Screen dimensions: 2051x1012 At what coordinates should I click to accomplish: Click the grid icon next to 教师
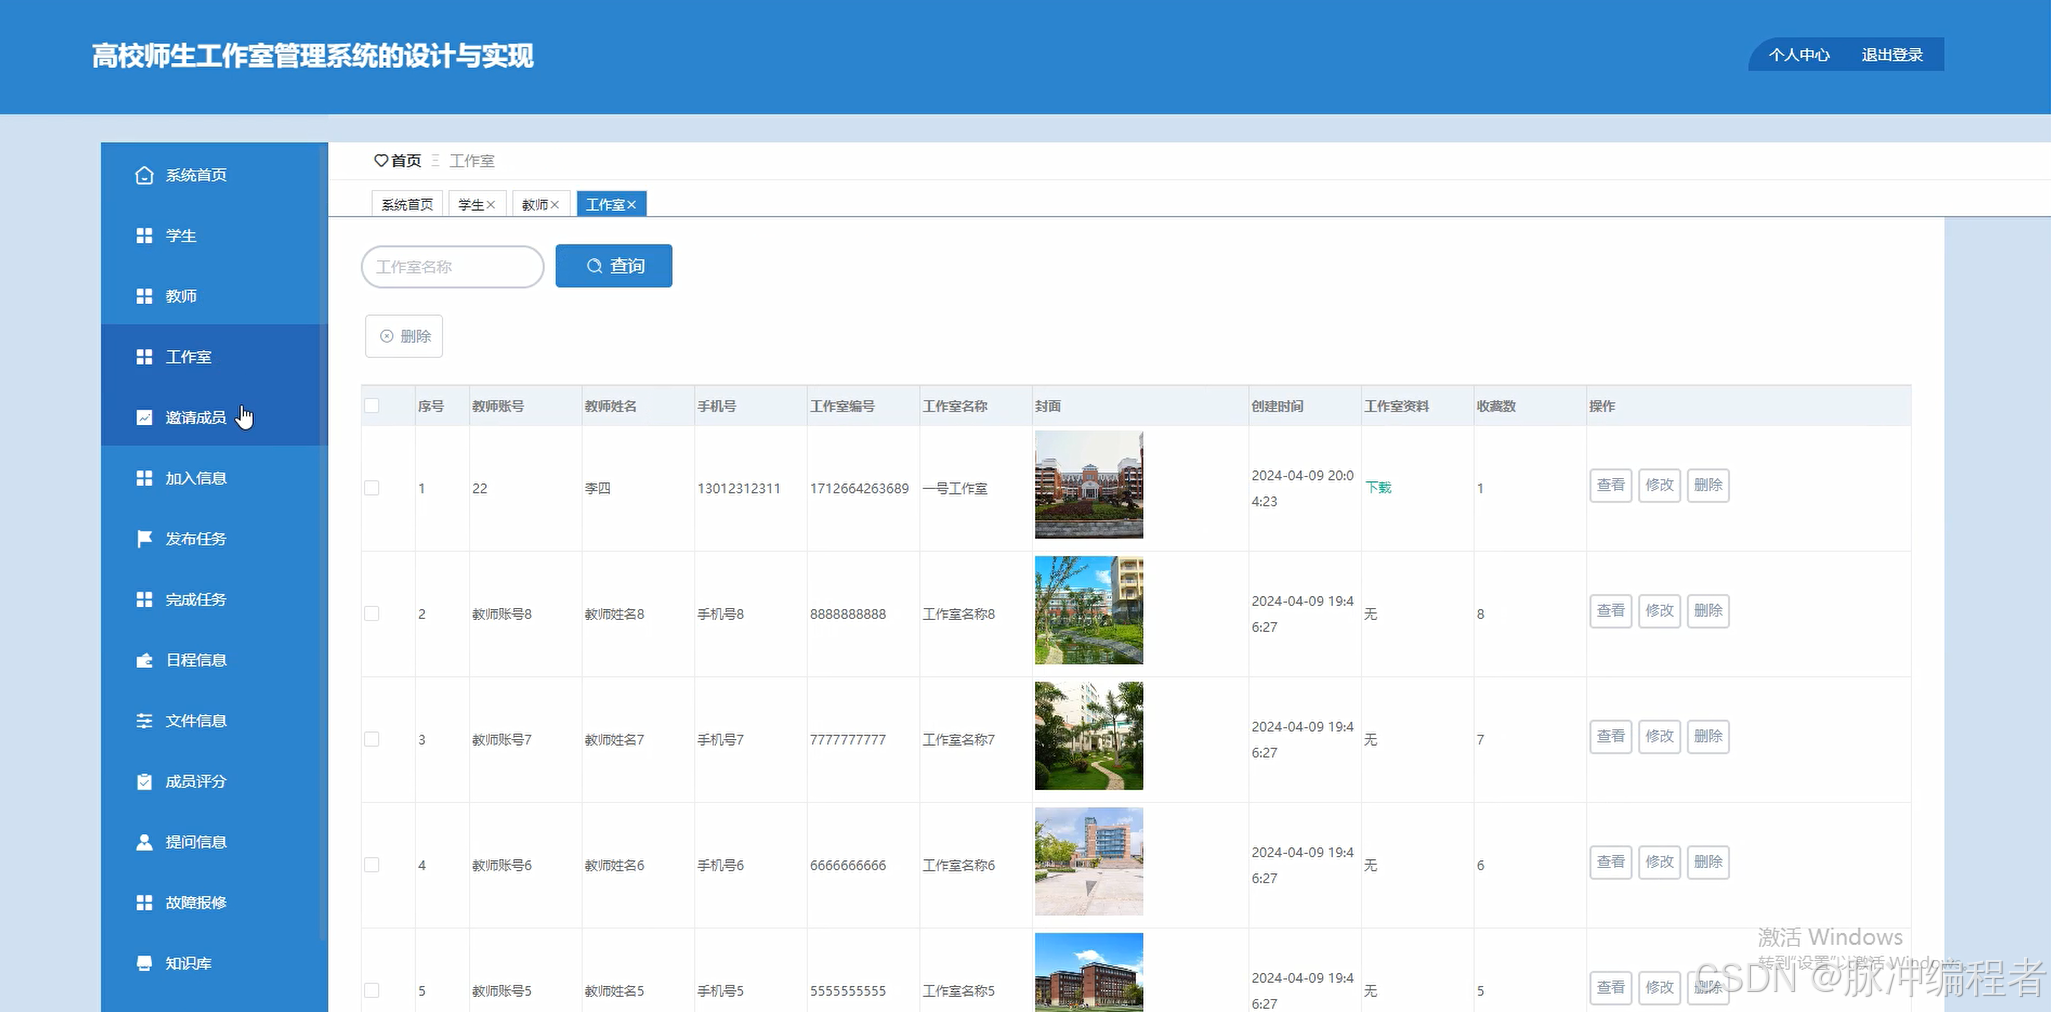[x=144, y=296]
